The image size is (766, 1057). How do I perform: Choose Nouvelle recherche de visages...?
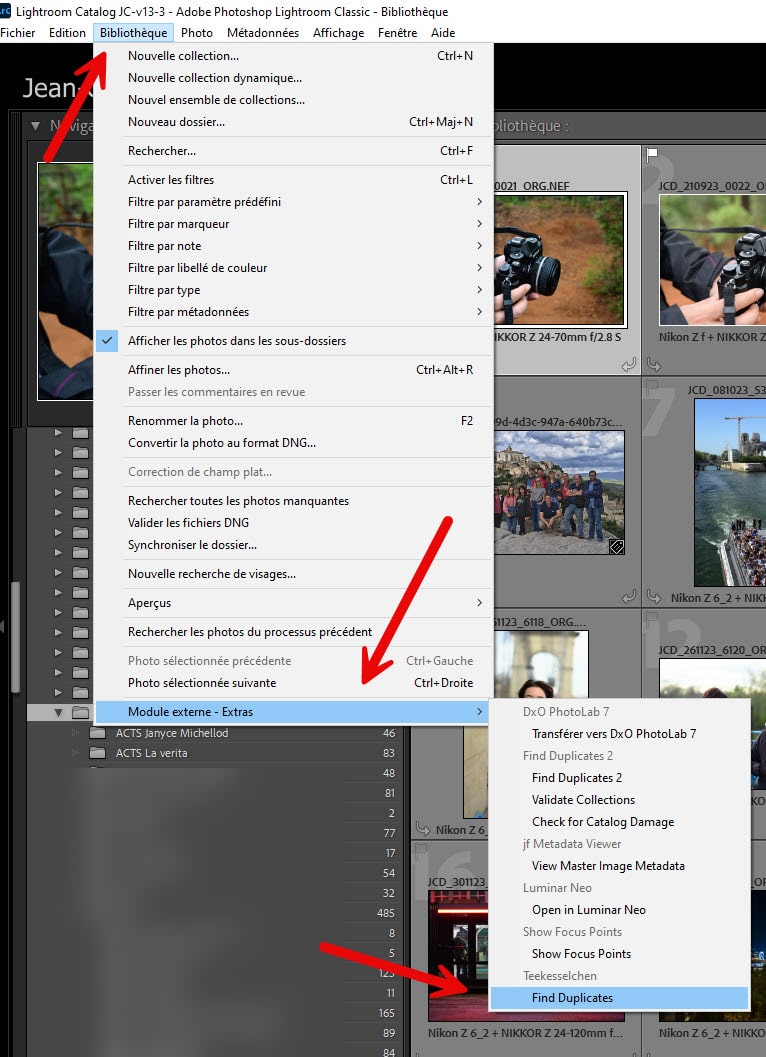tap(293, 574)
